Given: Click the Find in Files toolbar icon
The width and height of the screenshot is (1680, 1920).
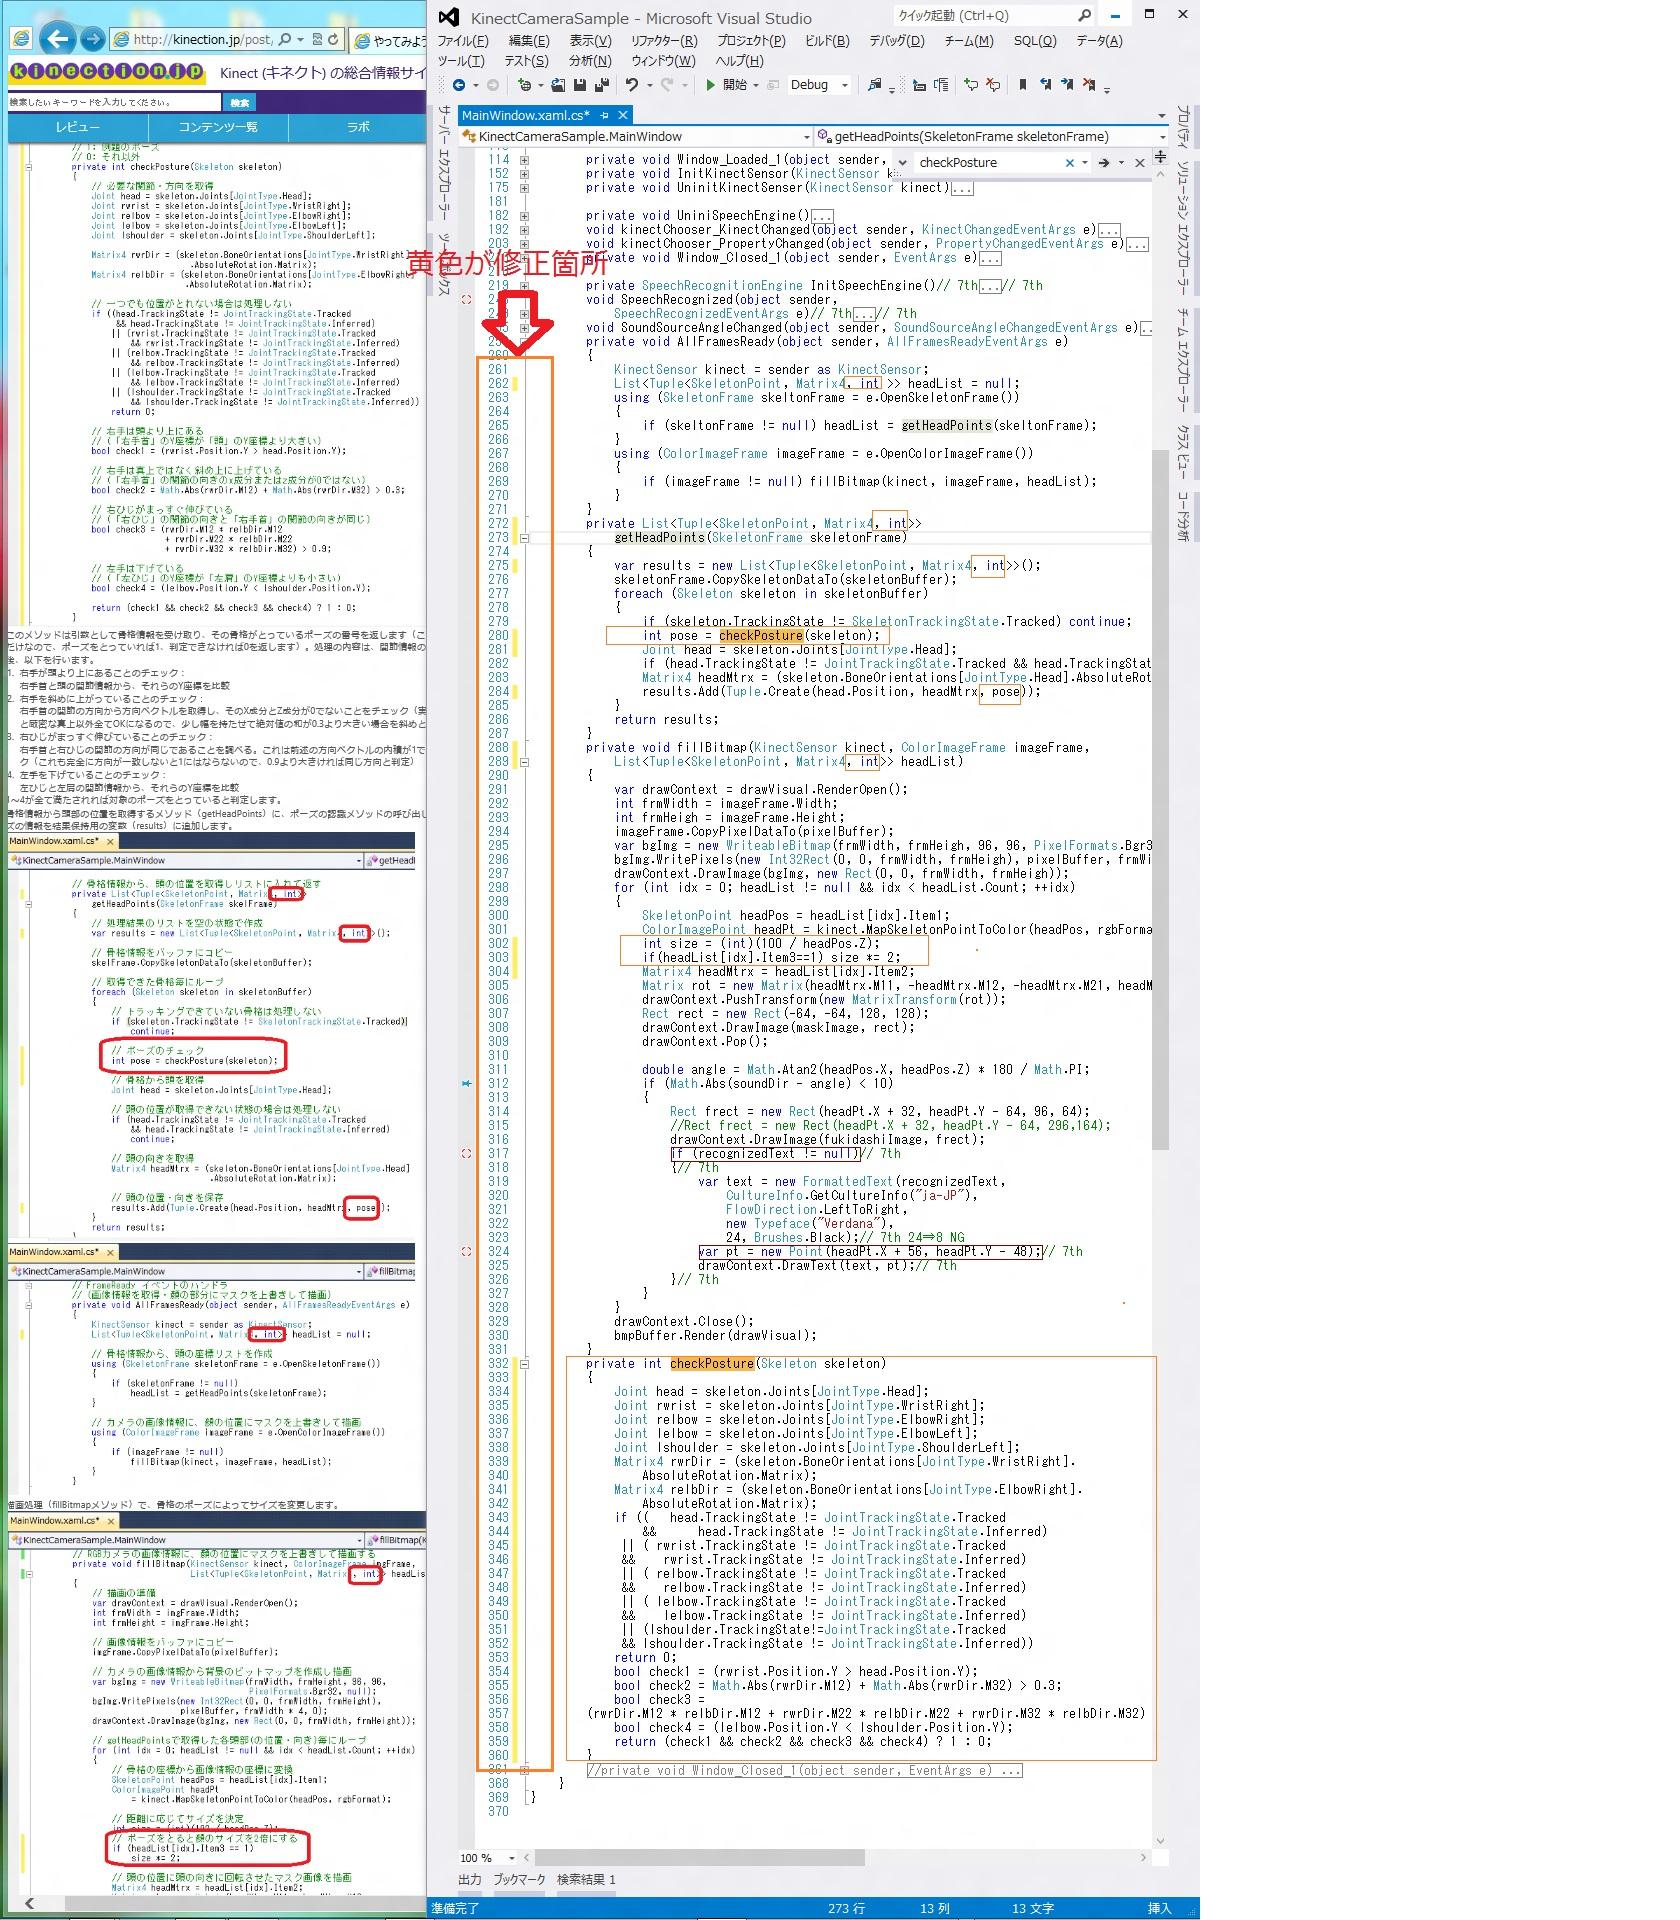Looking at the screenshot, I should coord(875,85).
